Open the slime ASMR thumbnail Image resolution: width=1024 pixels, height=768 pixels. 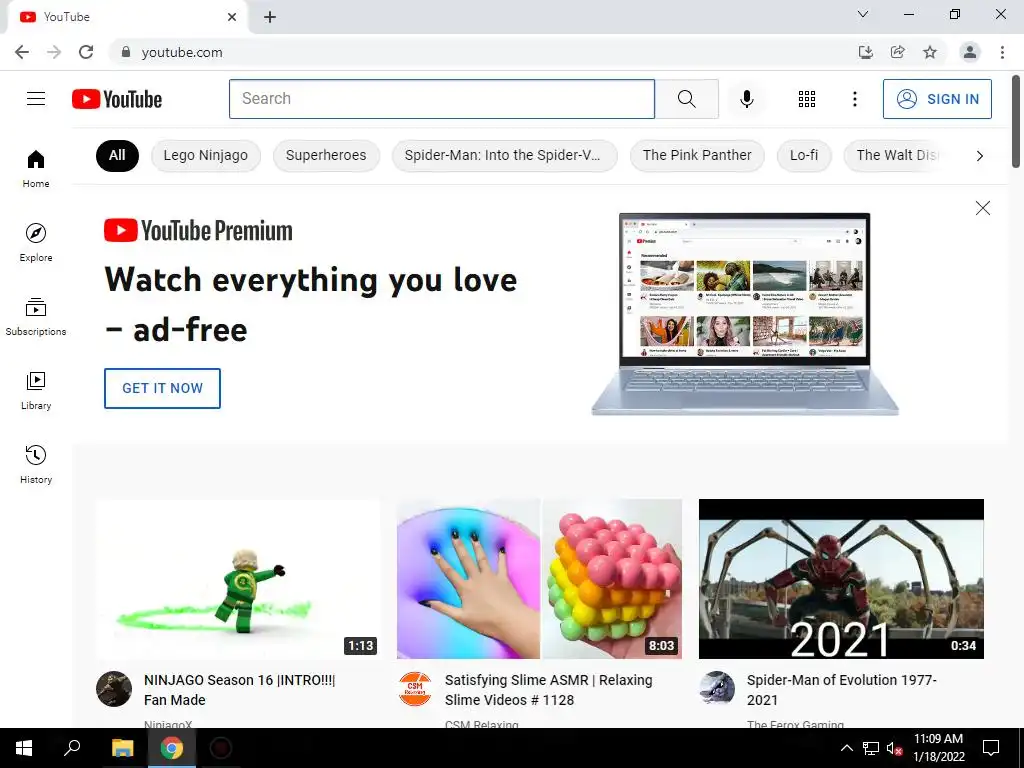coord(539,579)
